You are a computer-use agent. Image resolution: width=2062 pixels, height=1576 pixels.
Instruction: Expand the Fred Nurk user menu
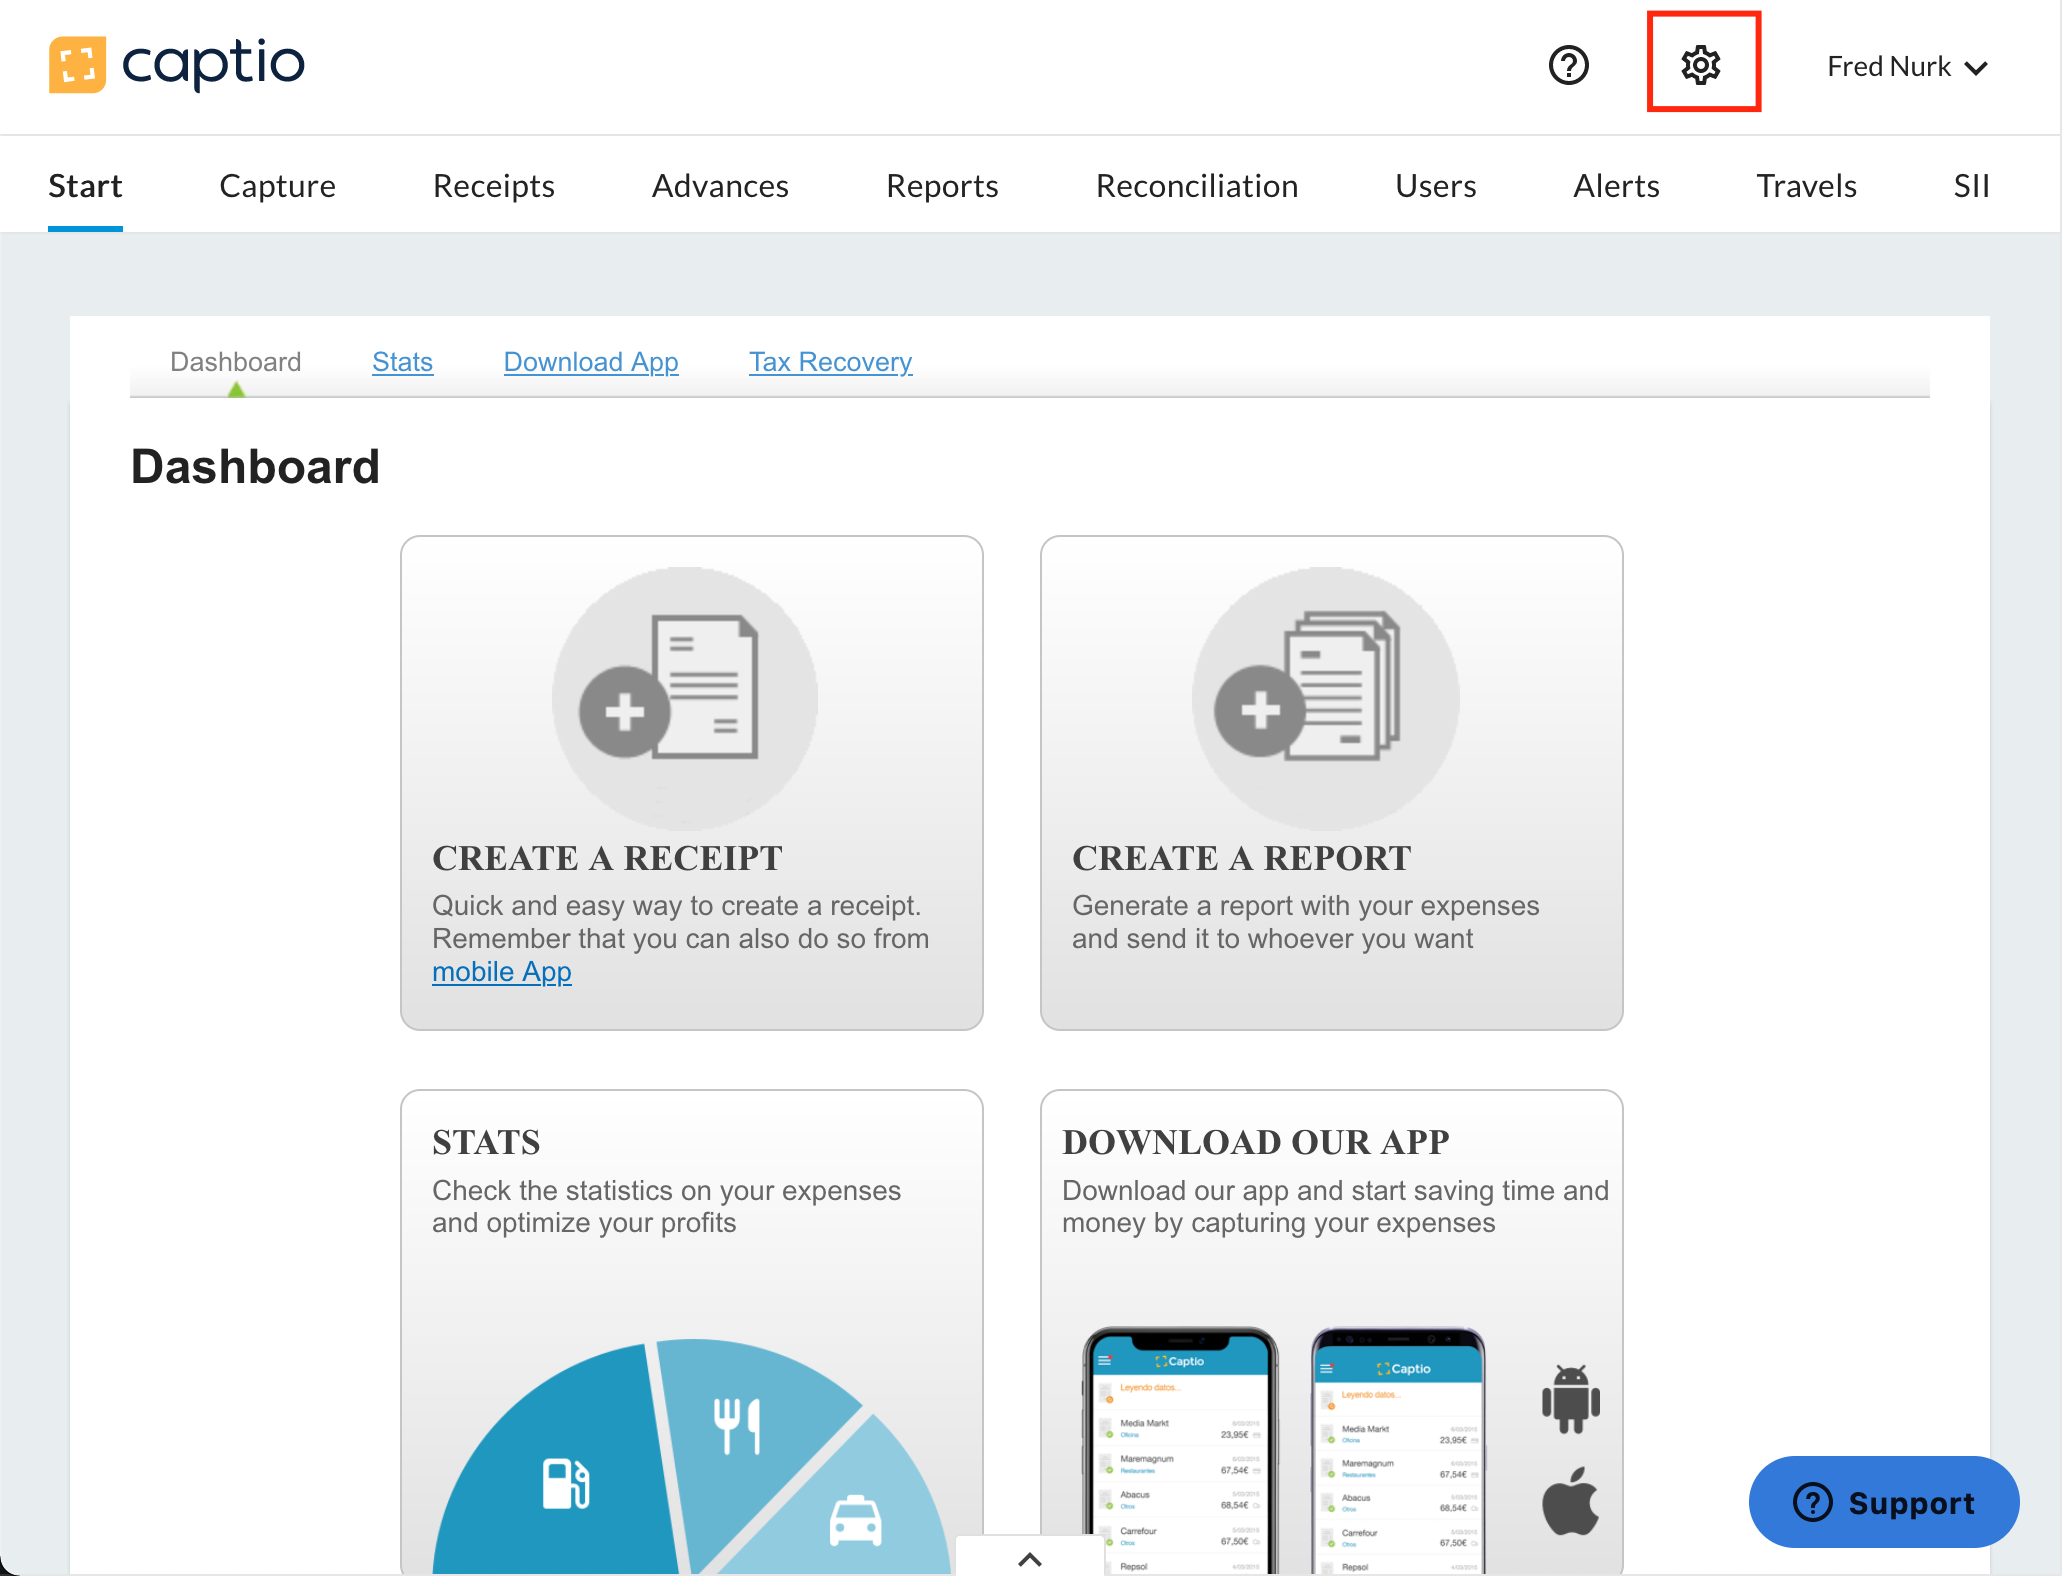click(x=1907, y=67)
